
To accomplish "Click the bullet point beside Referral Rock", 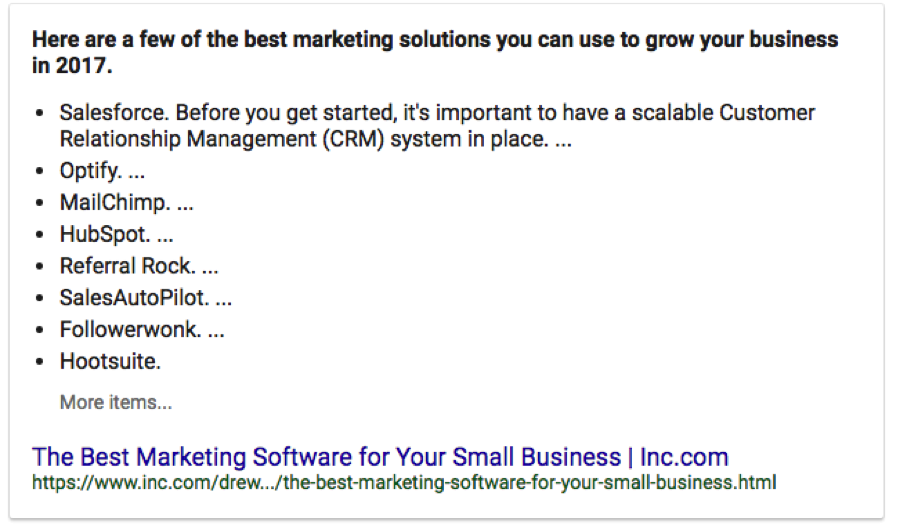I will point(39,267).
